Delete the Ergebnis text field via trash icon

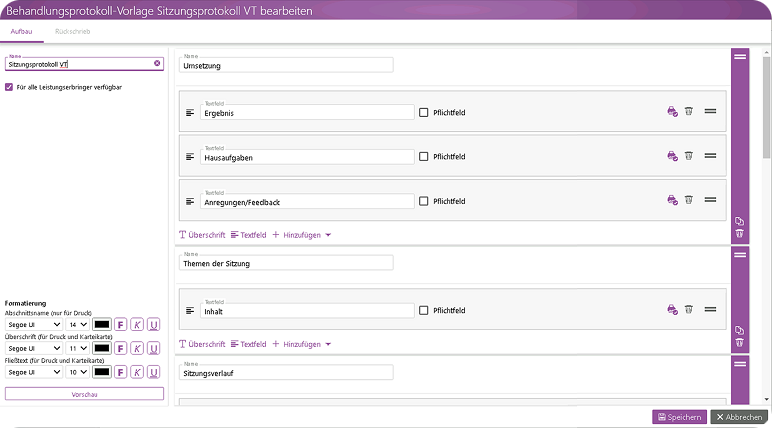688,113
